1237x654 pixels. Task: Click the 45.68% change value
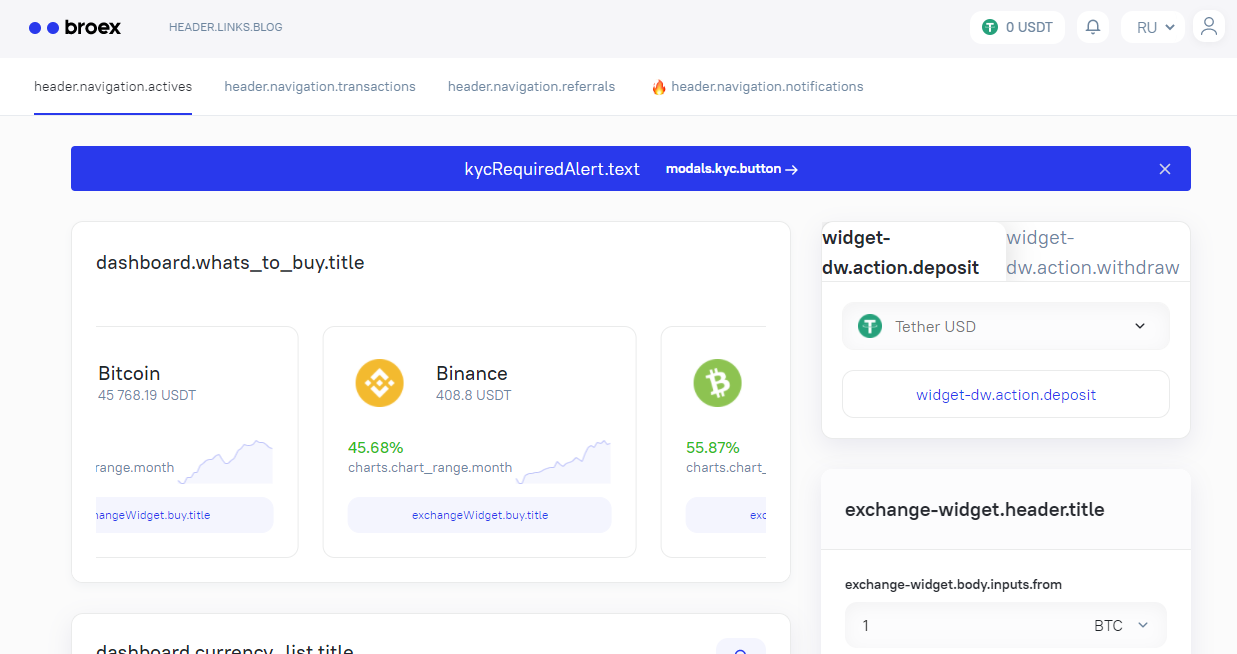click(x=376, y=447)
